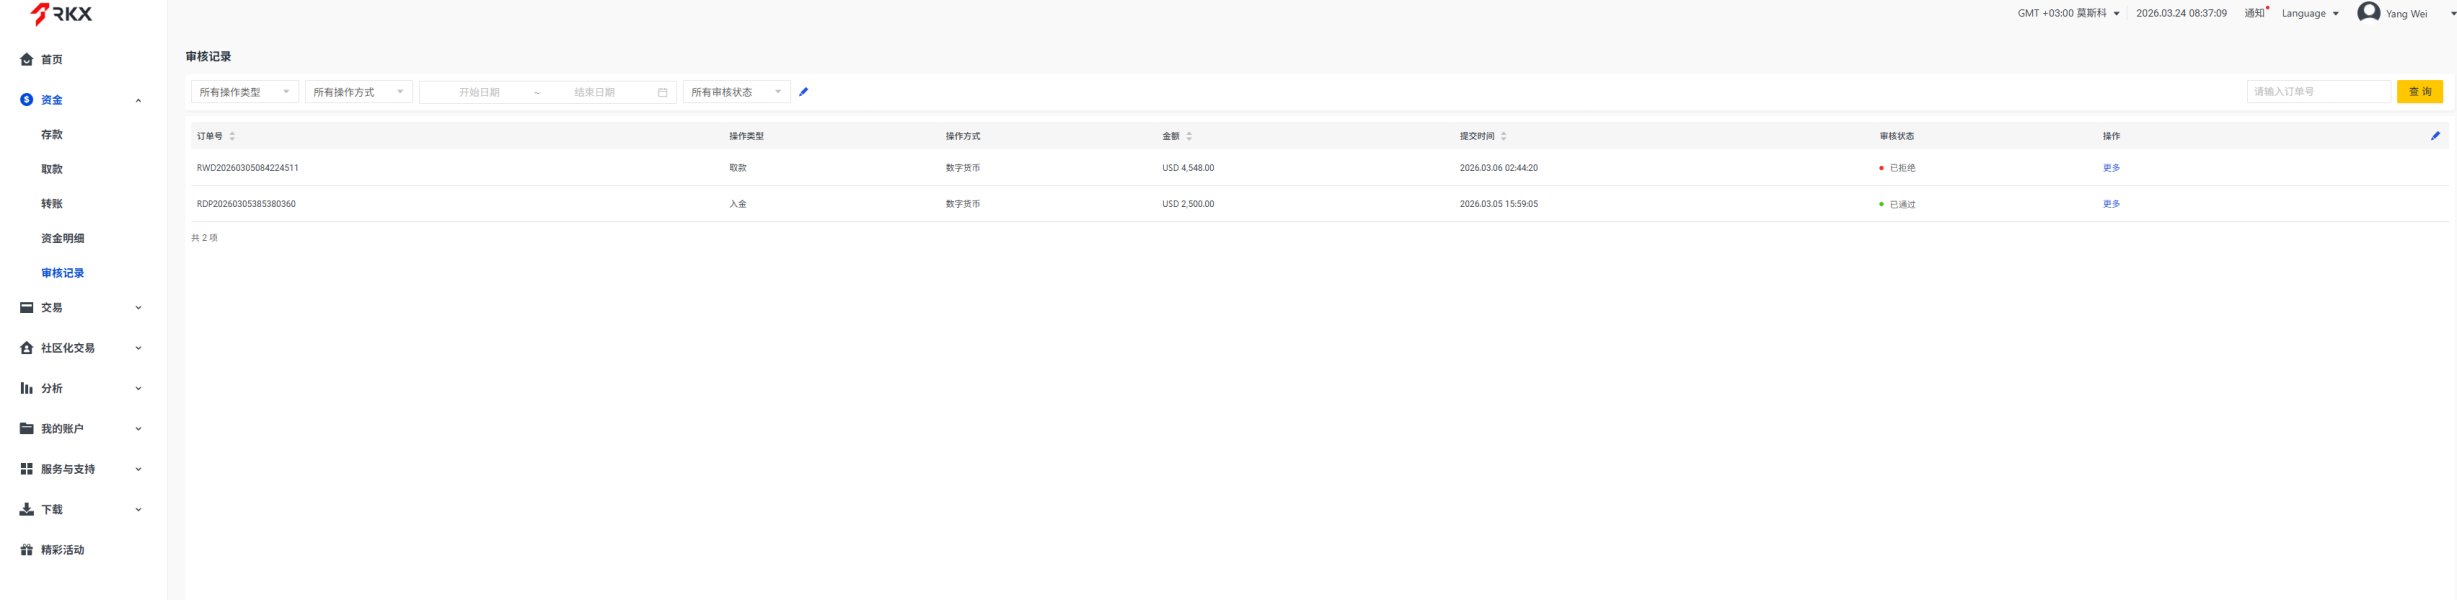
Task: Open the 所有操作类型 dropdown
Action: click(x=244, y=92)
